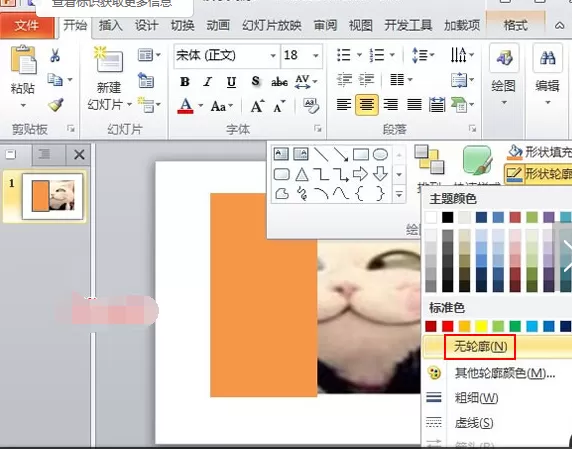Click the red Font Color A icon
Screen dimensions: 572x449
pyautogui.click(x=185, y=106)
